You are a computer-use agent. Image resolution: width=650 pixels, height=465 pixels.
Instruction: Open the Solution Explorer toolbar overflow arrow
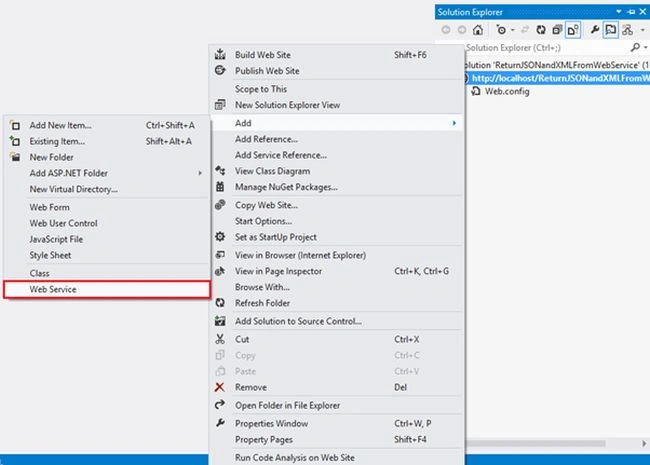point(643,30)
